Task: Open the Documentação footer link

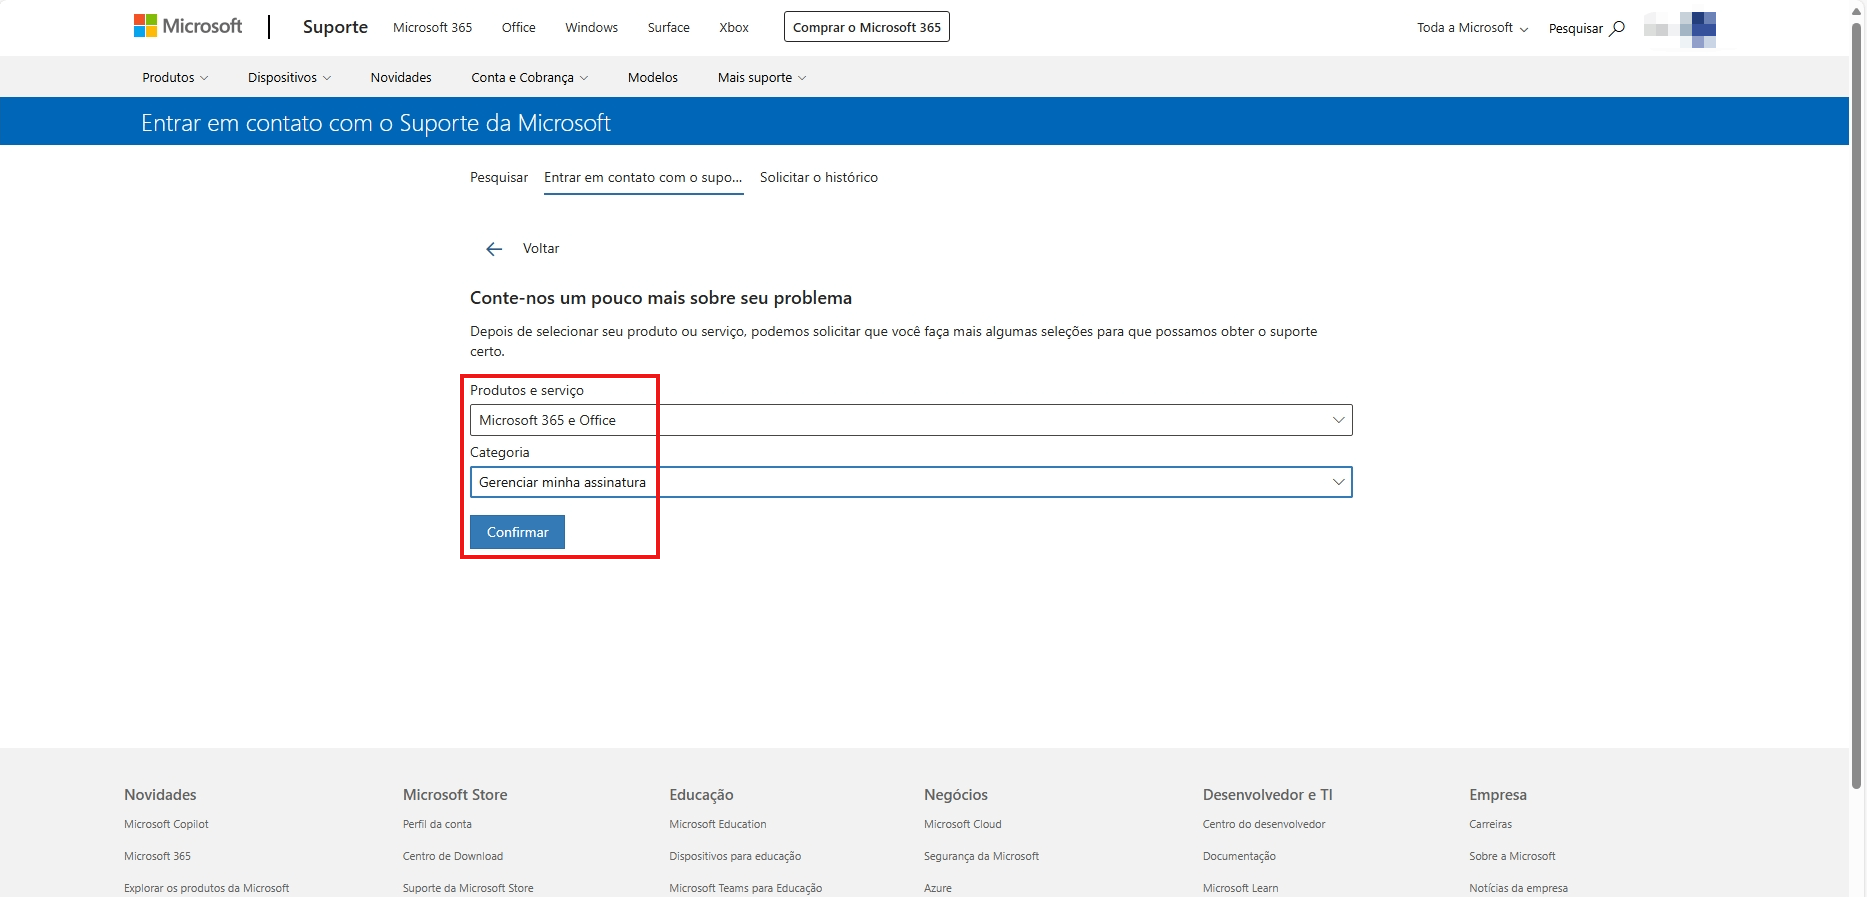Action: tap(1239, 856)
